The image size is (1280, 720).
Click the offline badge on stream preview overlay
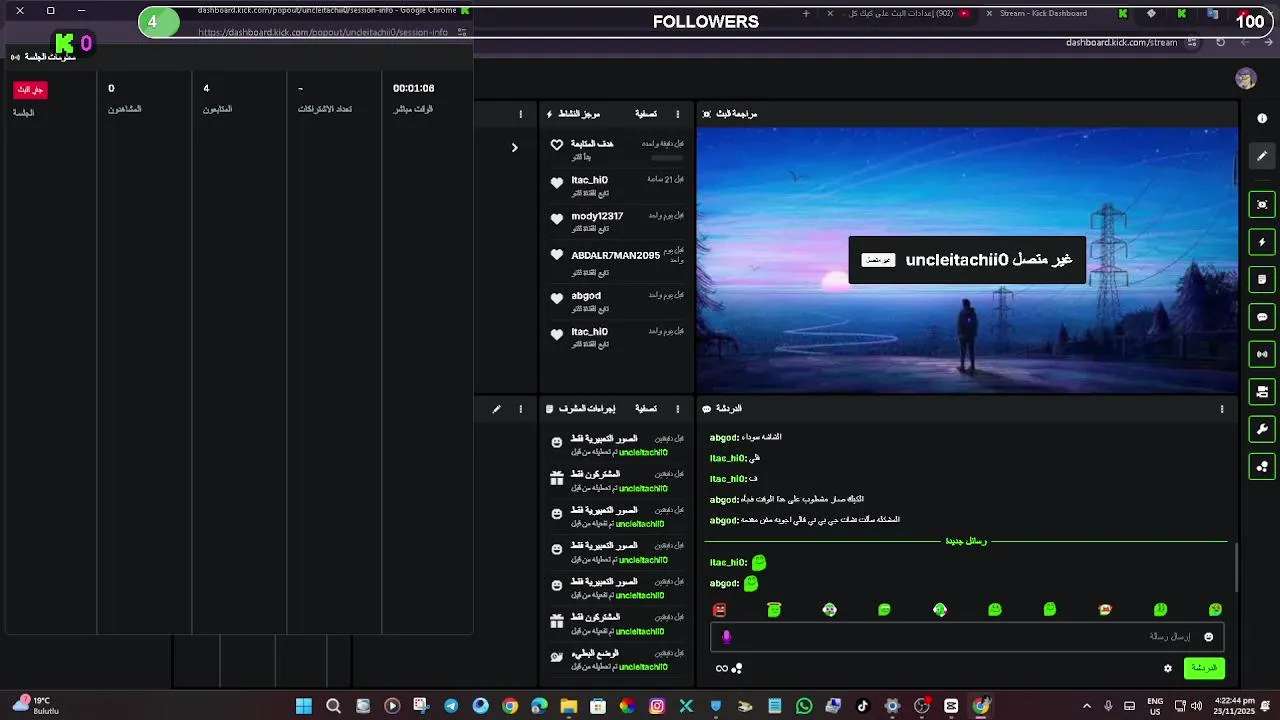click(x=878, y=260)
